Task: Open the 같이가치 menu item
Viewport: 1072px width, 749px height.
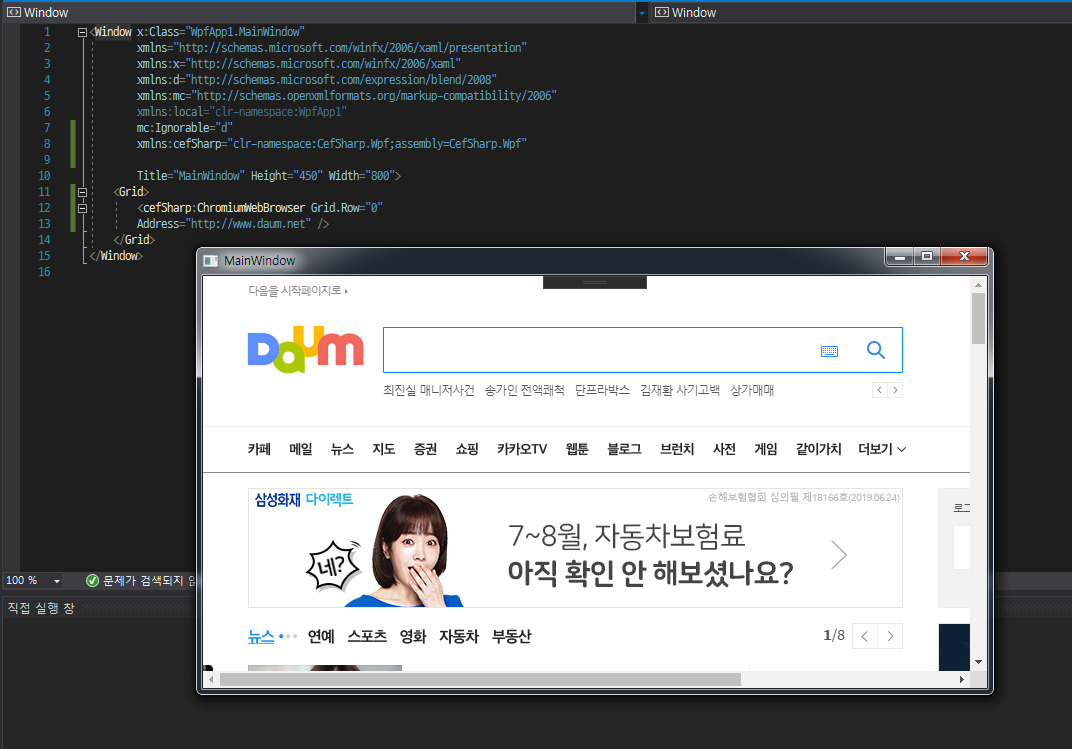Action: click(x=818, y=449)
